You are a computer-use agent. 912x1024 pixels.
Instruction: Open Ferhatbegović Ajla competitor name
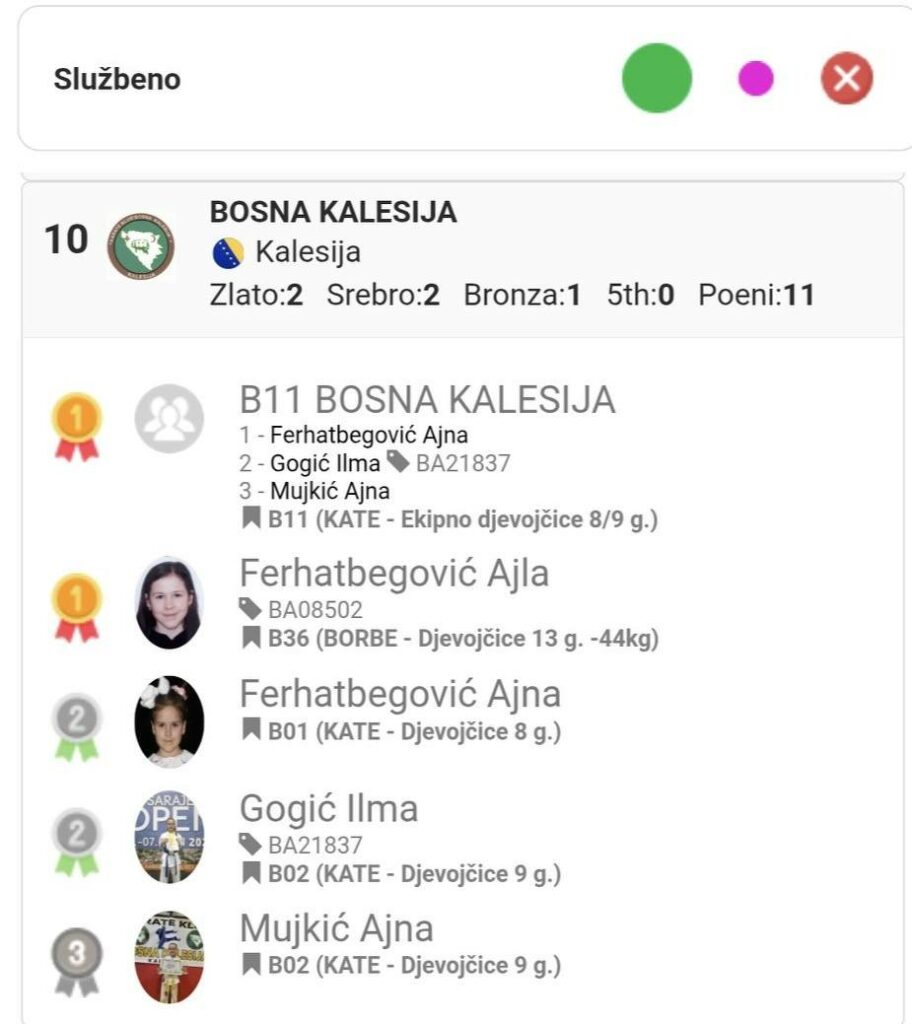point(394,573)
